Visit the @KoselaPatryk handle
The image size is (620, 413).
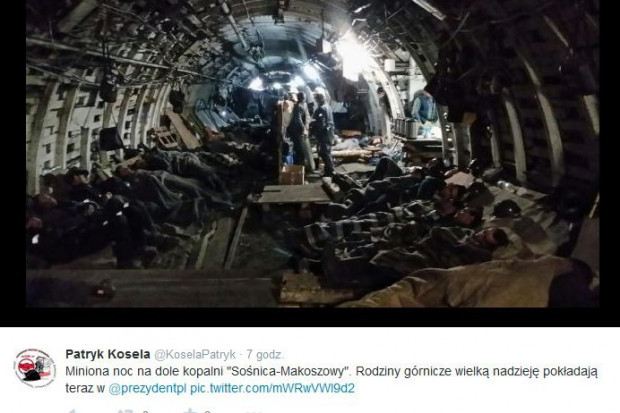(x=195, y=354)
